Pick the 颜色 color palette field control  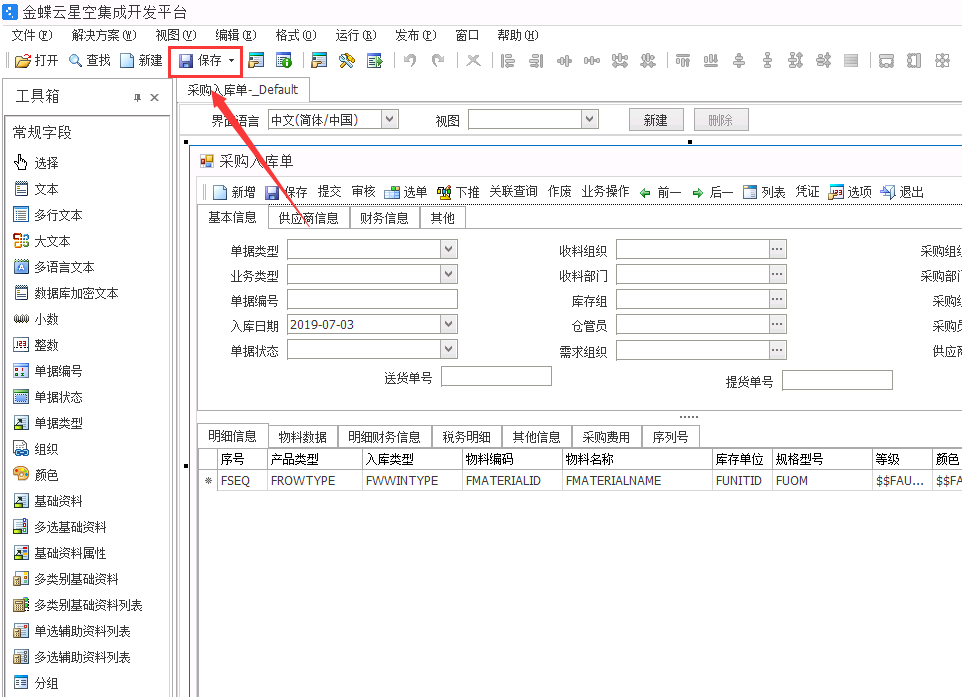pyautogui.click(x=36, y=475)
